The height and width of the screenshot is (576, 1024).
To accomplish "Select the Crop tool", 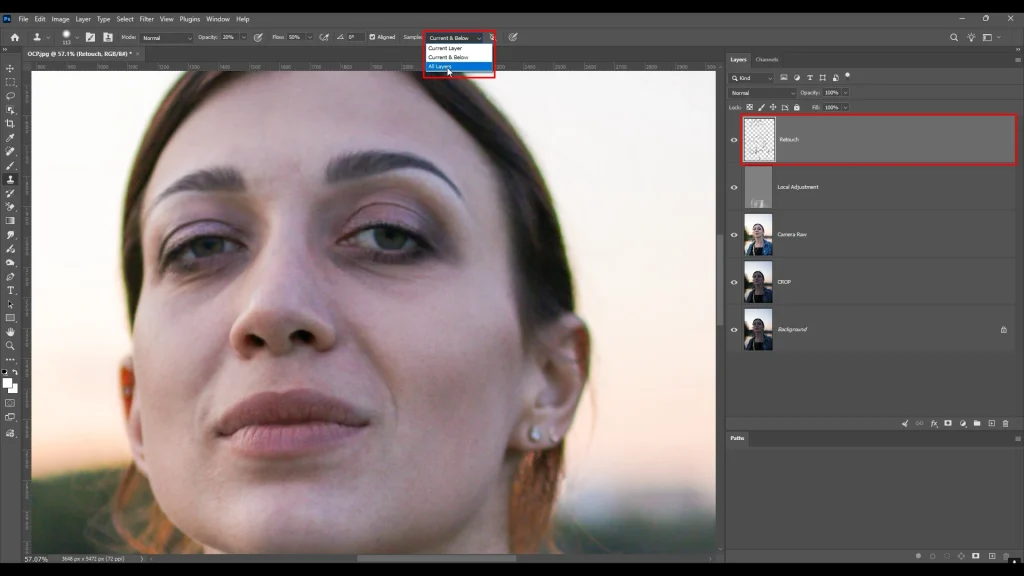I will pos(10,123).
